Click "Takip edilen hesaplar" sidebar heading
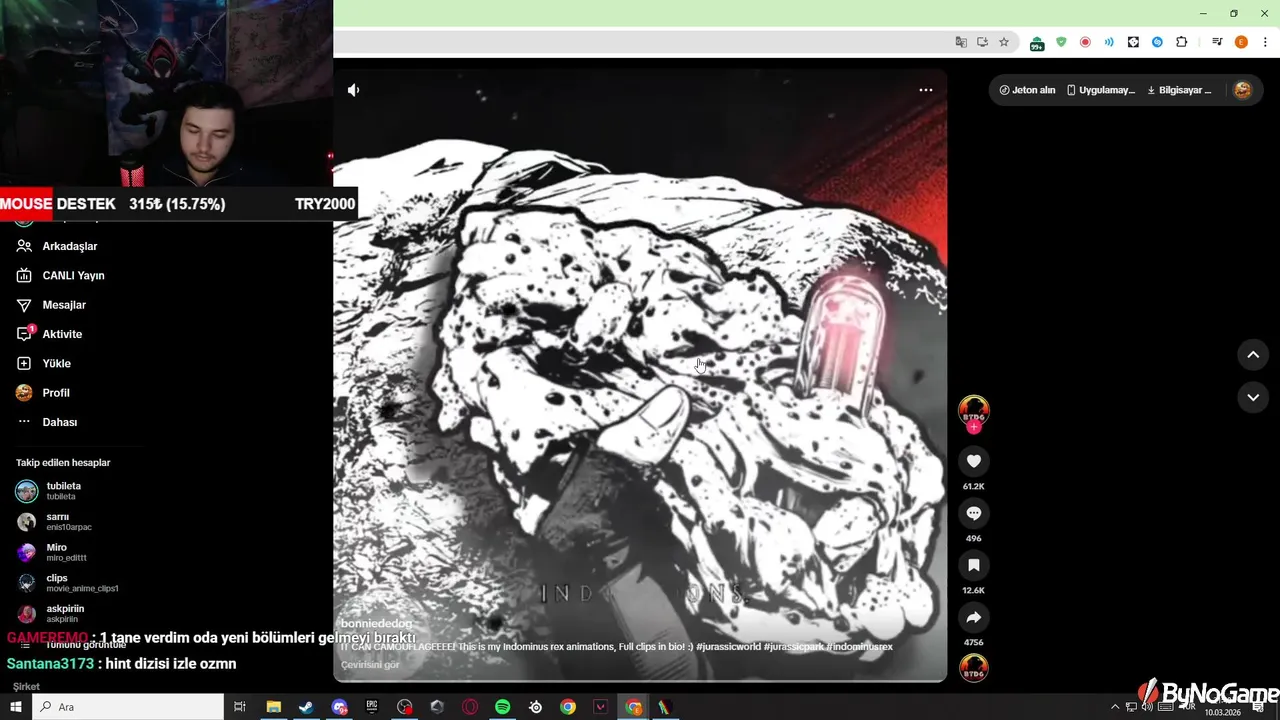 (x=63, y=463)
